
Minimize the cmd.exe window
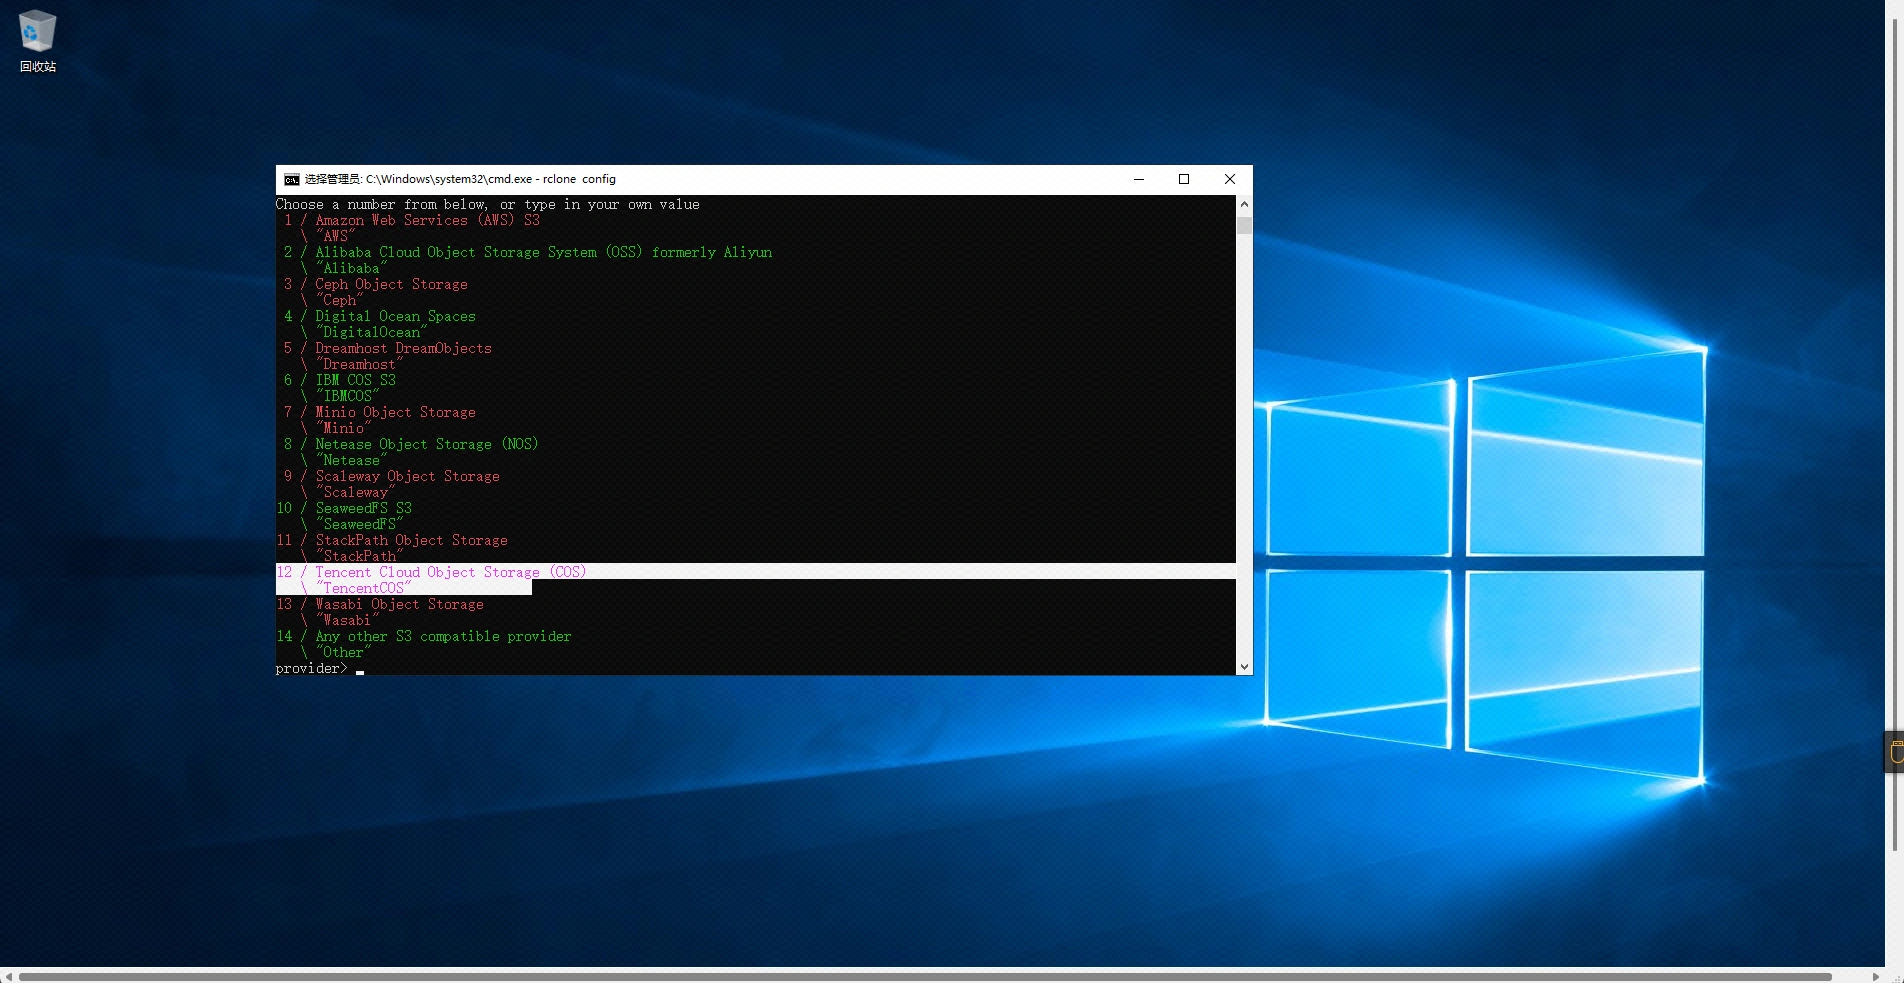[x=1138, y=180]
